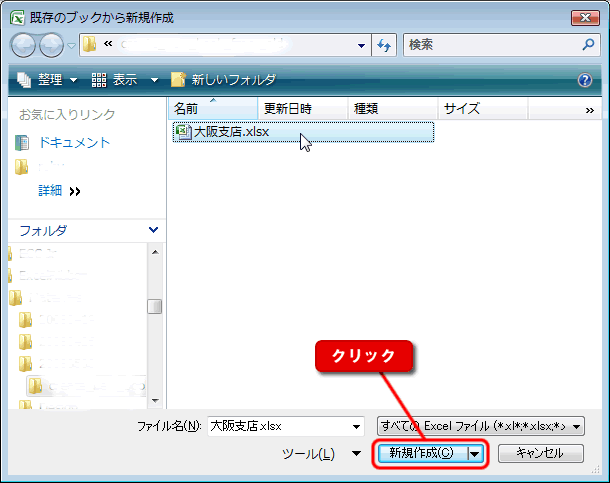Click the 新規作成 button

click(x=421, y=453)
